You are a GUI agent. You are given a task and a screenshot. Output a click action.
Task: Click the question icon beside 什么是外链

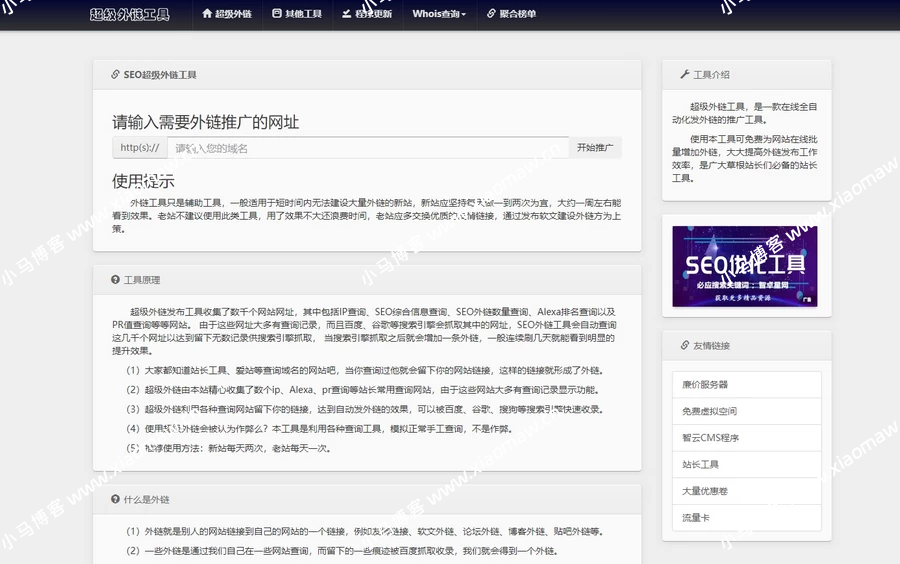[x=115, y=499]
